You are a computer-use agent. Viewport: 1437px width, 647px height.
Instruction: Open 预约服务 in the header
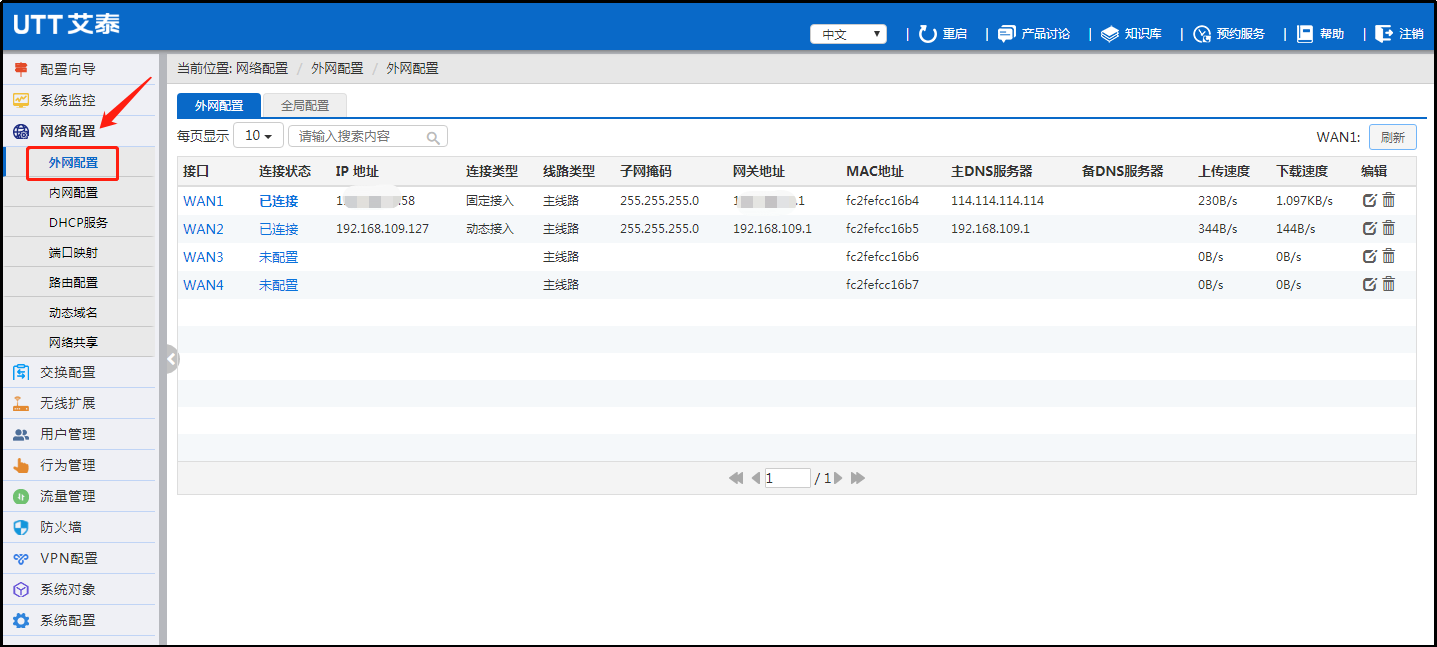[1229, 34]
